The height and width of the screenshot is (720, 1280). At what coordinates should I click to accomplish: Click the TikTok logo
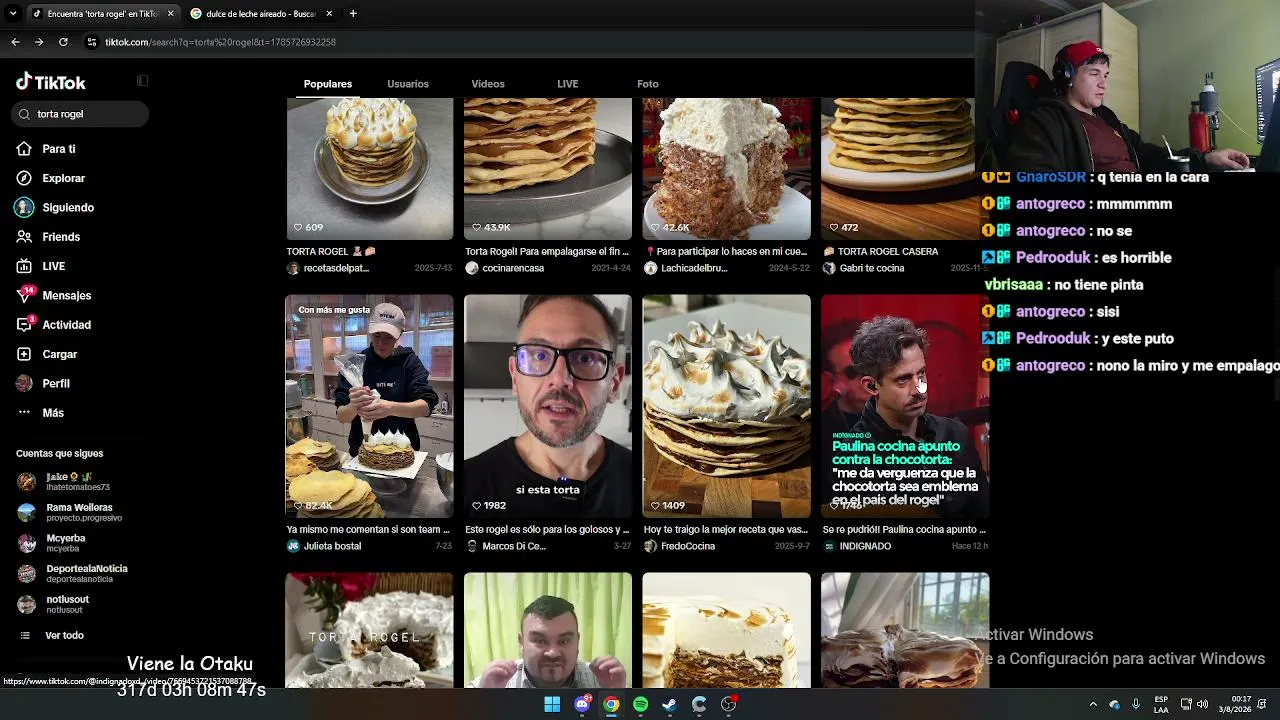click(x=51, y=82)
